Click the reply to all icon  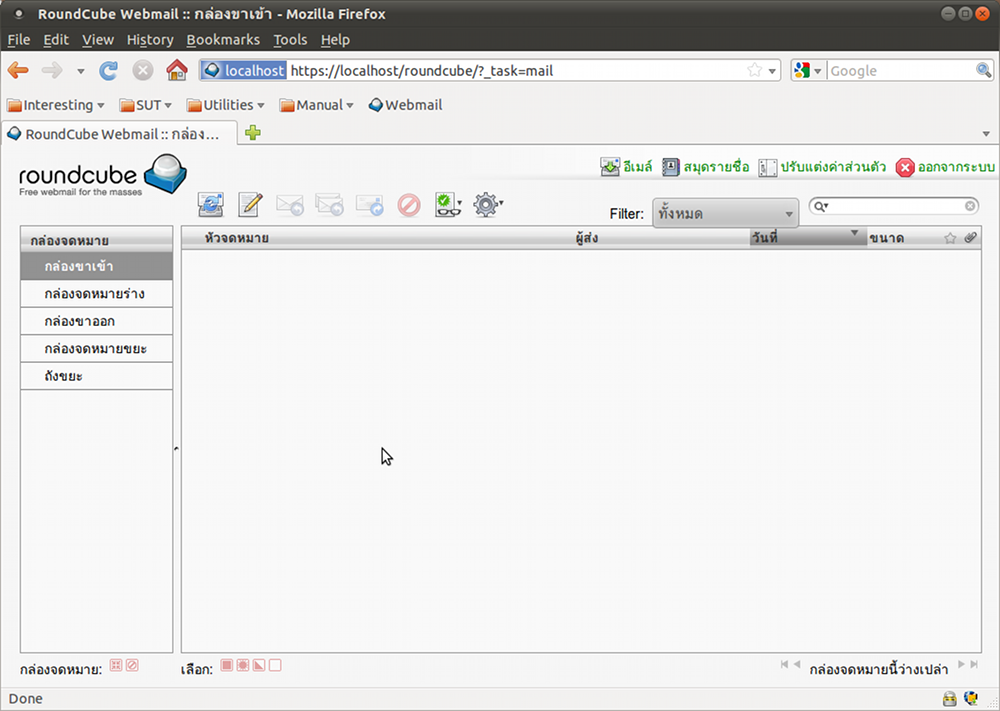pyautogui.click(x=330, y=205)
